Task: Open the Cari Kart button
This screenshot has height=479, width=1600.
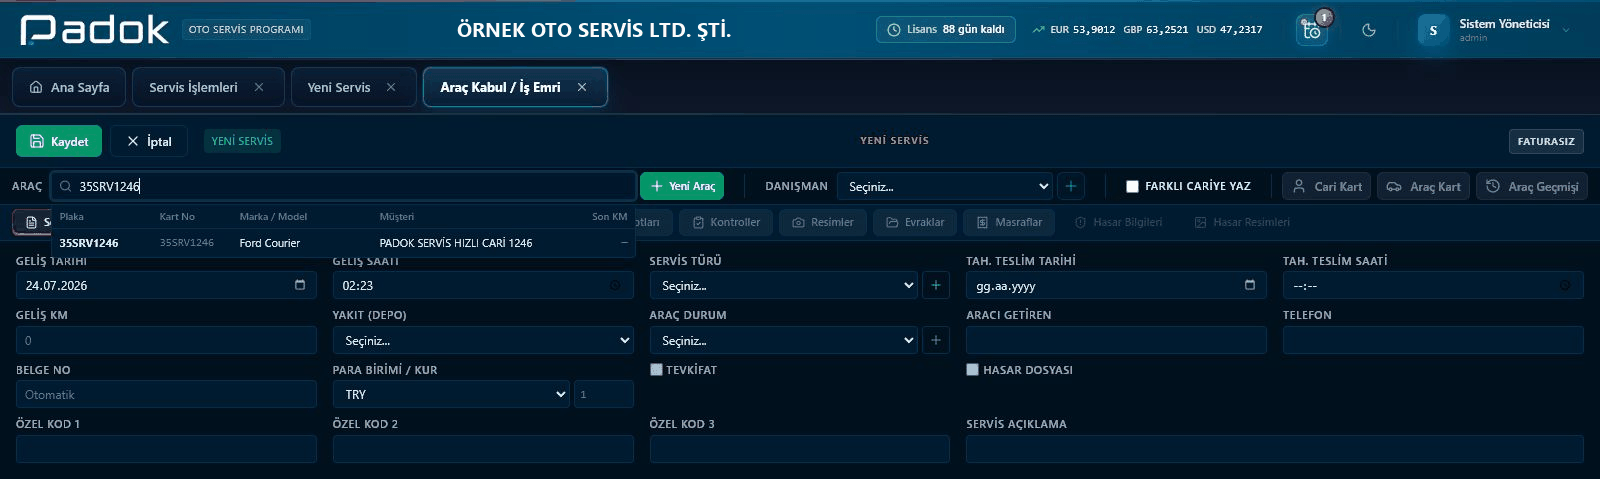Action: [x=1326, y=186]
